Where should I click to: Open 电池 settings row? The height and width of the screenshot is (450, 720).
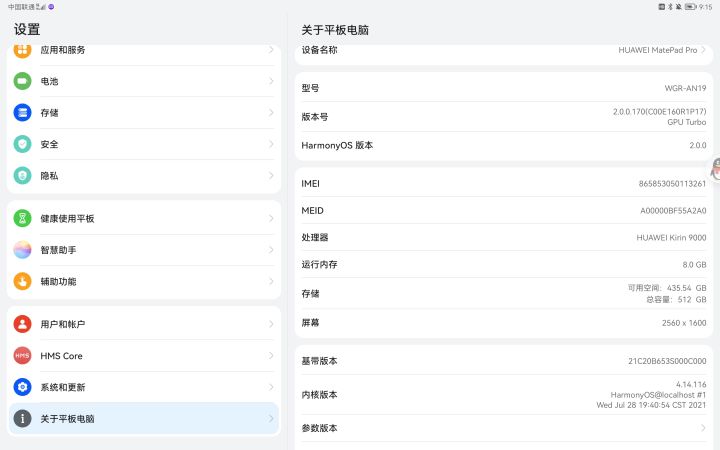pos(144,81)
